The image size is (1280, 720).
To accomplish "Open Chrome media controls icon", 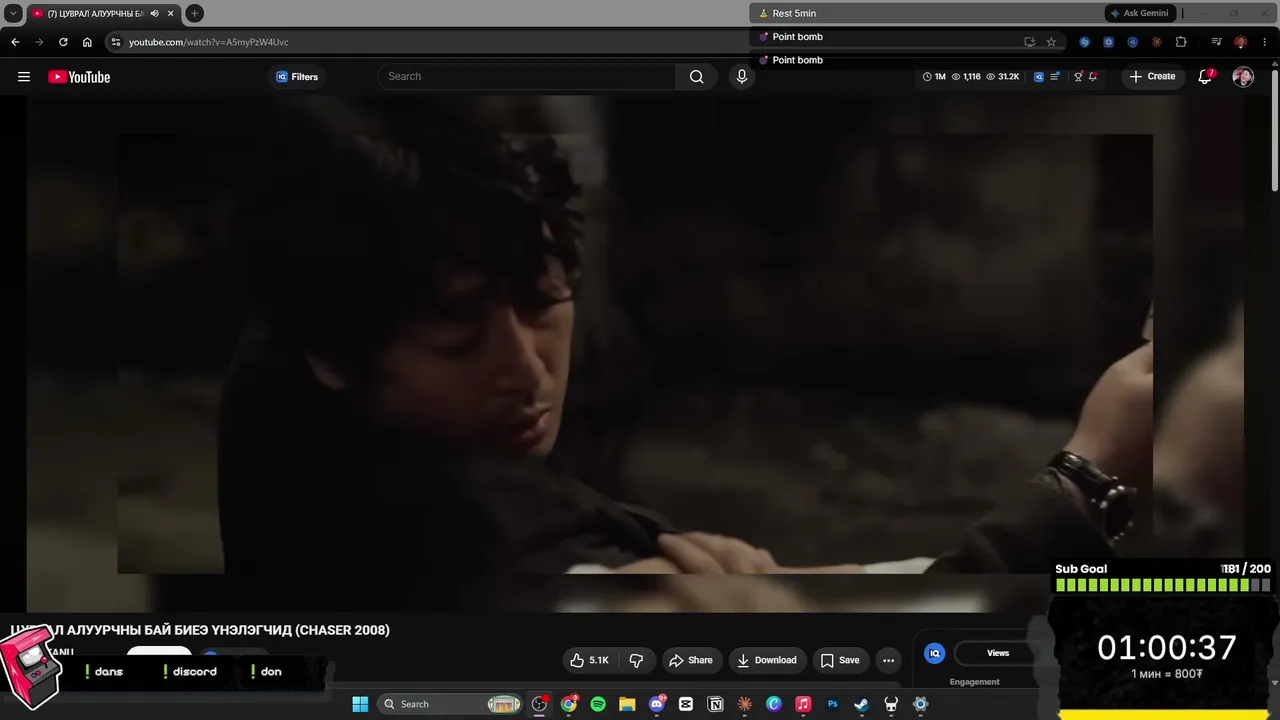I will click(1216, 42).
